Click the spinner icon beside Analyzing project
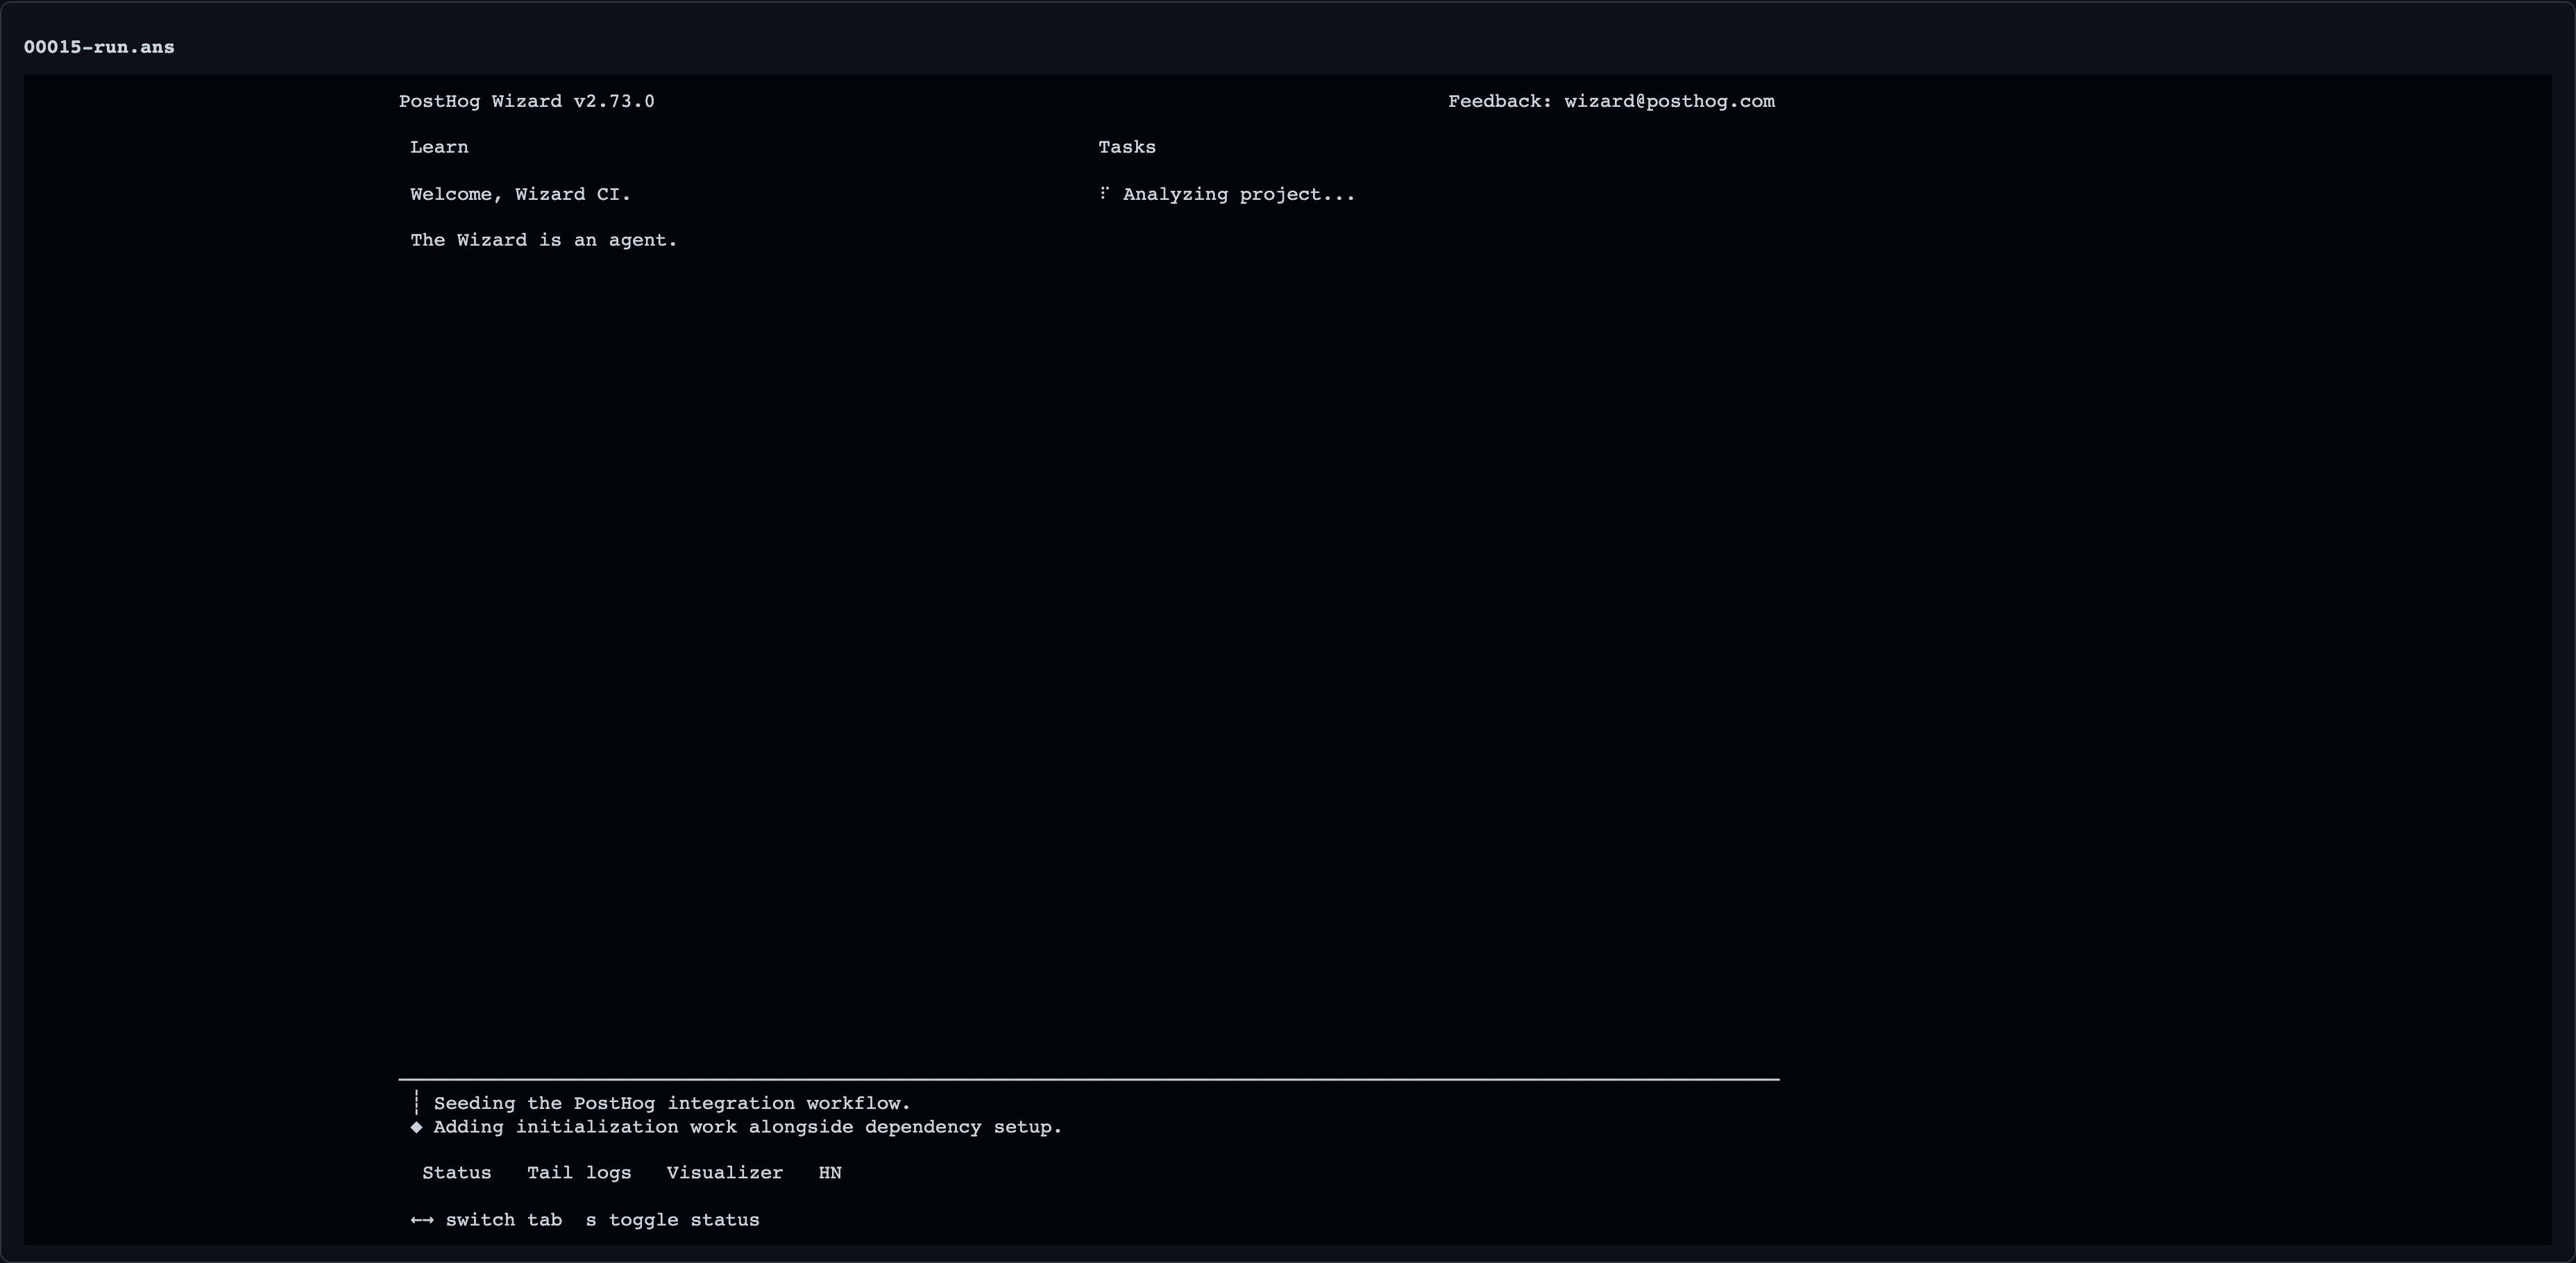The height and width of the screenshot is (1263, 2576). [x=1104, y=193]
